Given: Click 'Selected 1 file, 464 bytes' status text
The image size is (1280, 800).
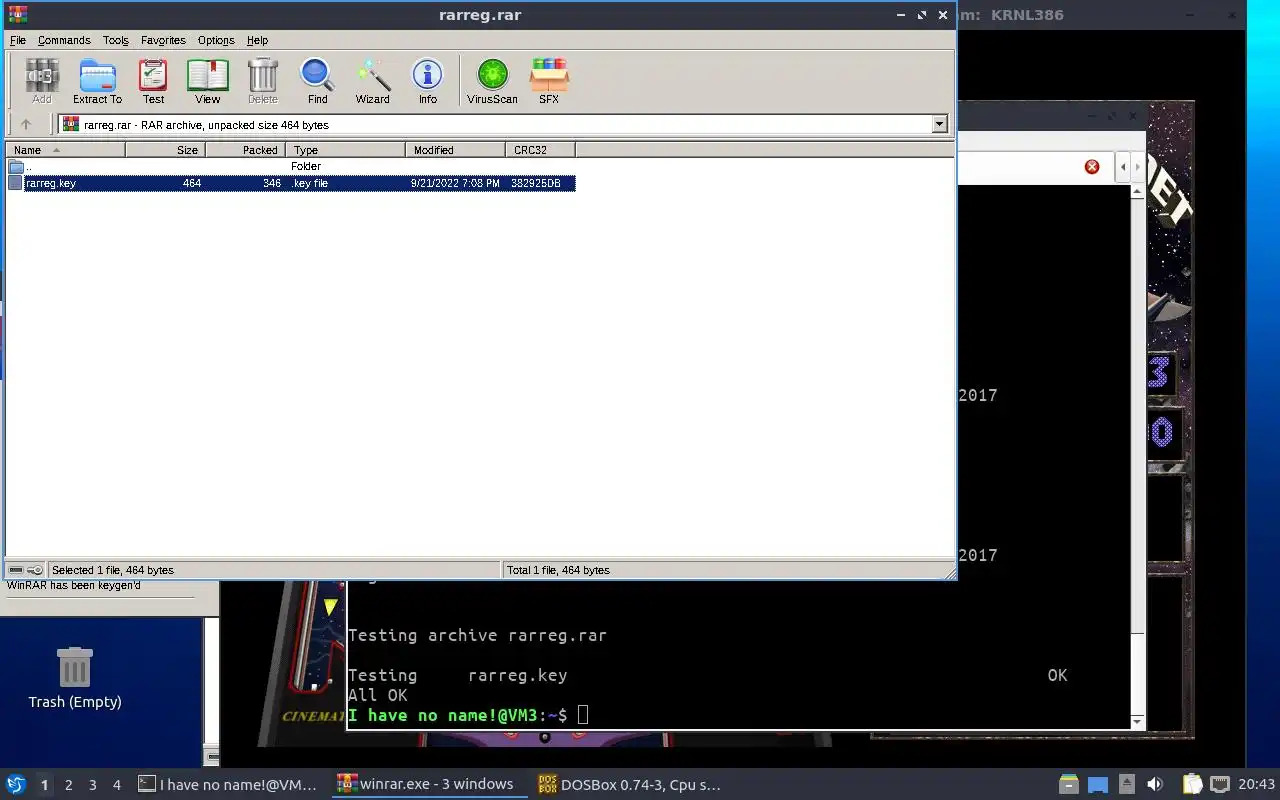Looking at the screenshot, I should [113, 570].
